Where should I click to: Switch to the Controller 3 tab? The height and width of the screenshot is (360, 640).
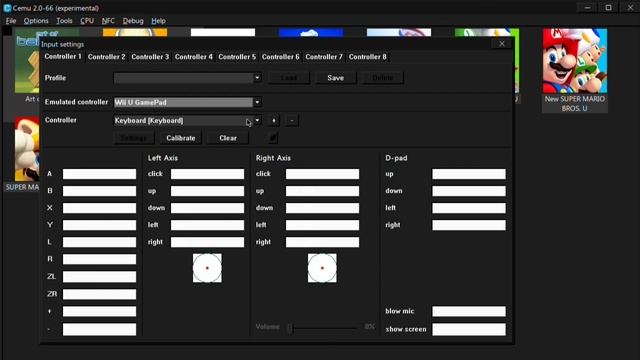150,57
